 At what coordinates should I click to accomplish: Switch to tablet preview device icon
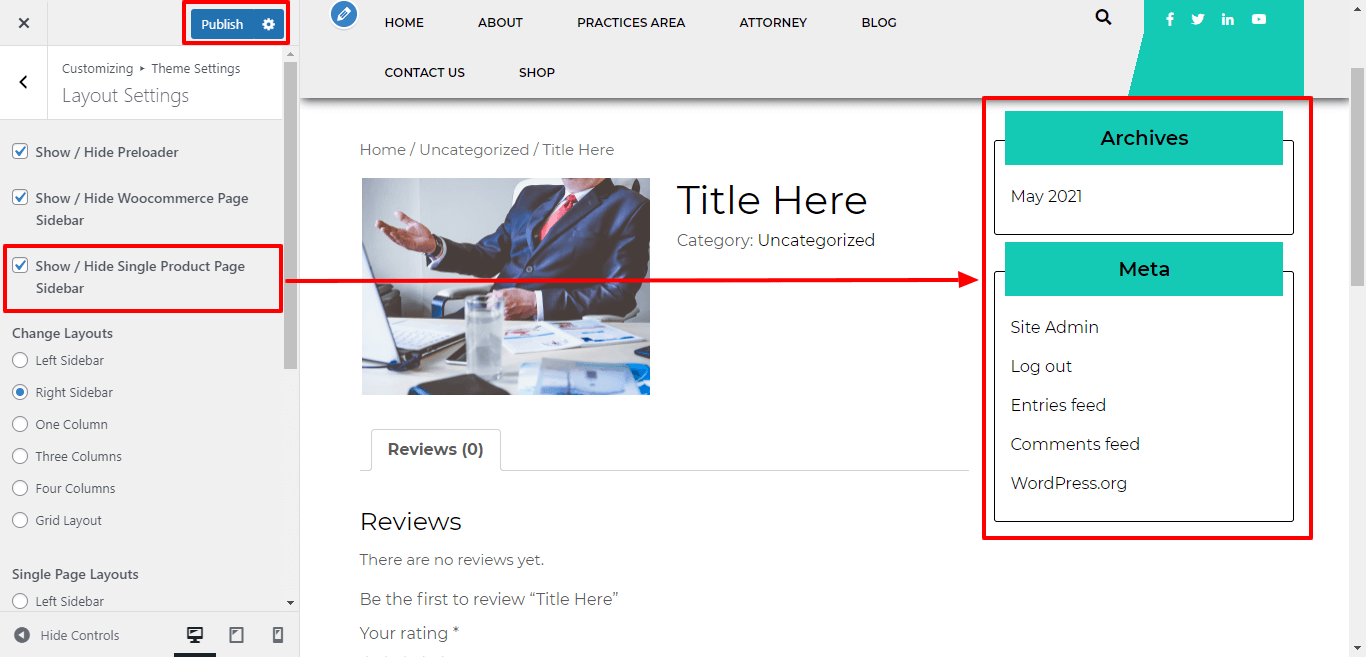click(236, 635)
